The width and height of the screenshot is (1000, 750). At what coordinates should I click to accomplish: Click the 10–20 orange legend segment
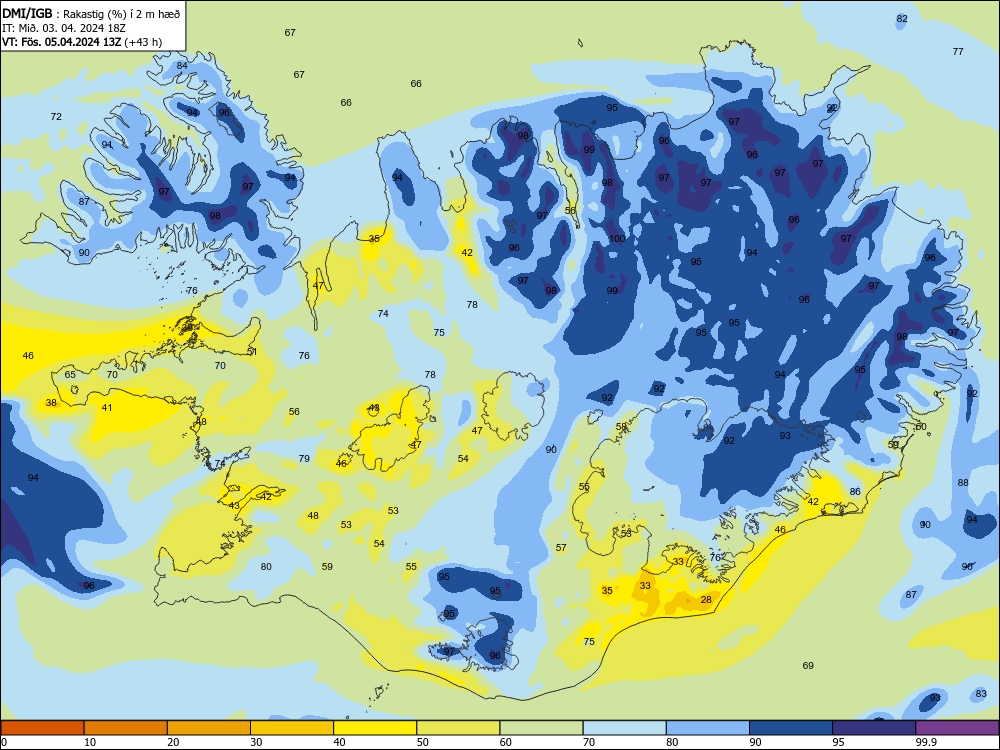(x=126, y=728)
